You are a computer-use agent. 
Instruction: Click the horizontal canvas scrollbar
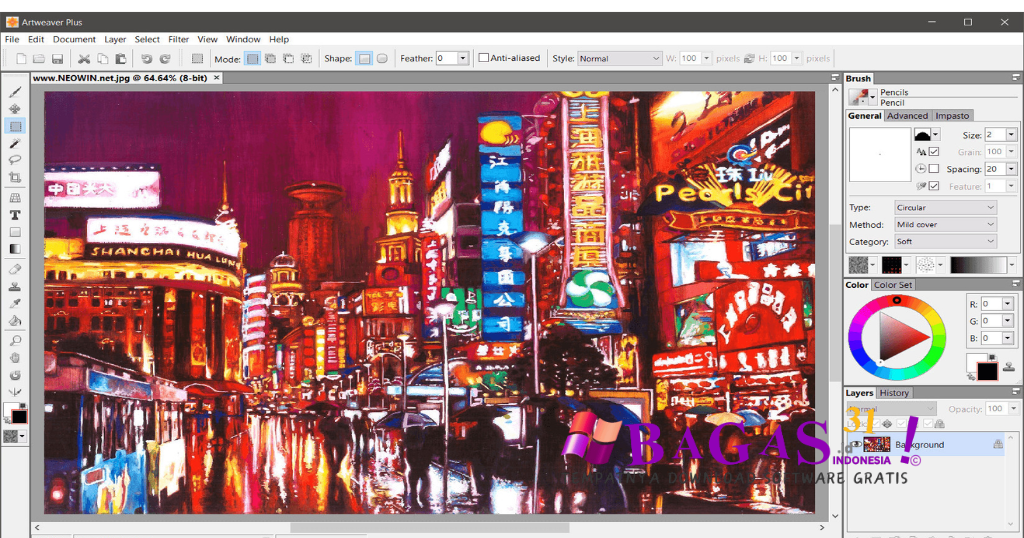point(429,528)
